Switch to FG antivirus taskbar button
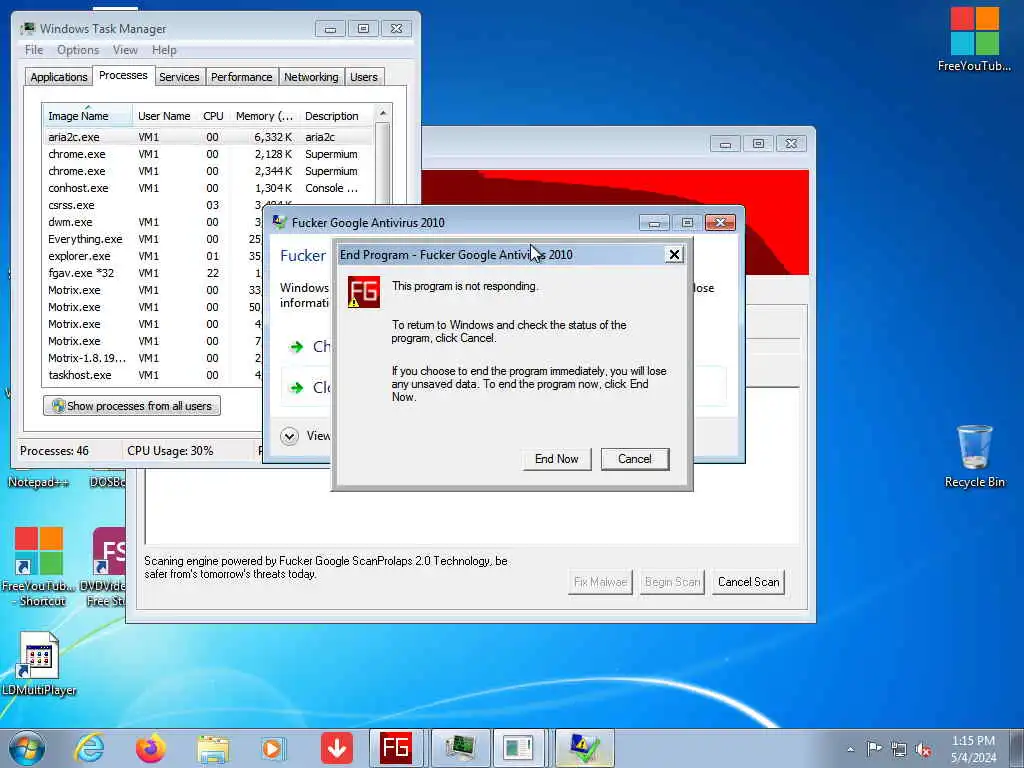1024x768 pixels. point(396,748)
